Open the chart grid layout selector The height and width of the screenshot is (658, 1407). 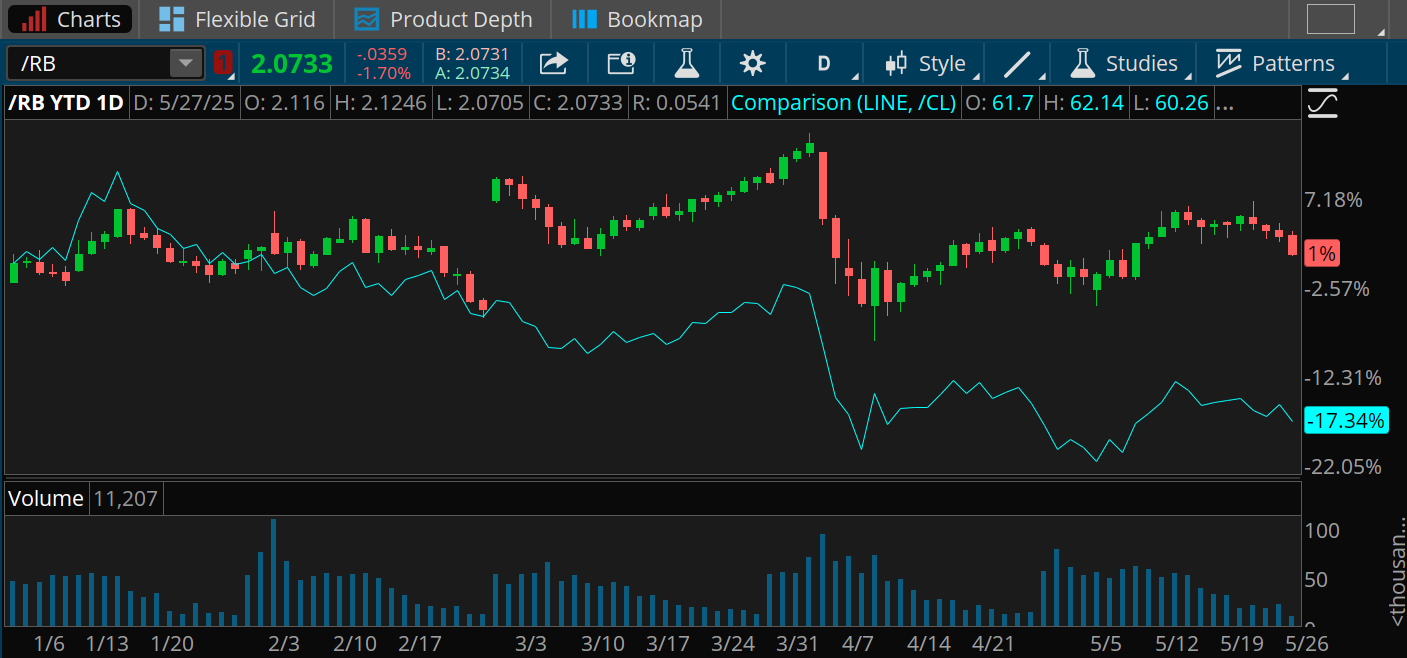[1330, 19]
